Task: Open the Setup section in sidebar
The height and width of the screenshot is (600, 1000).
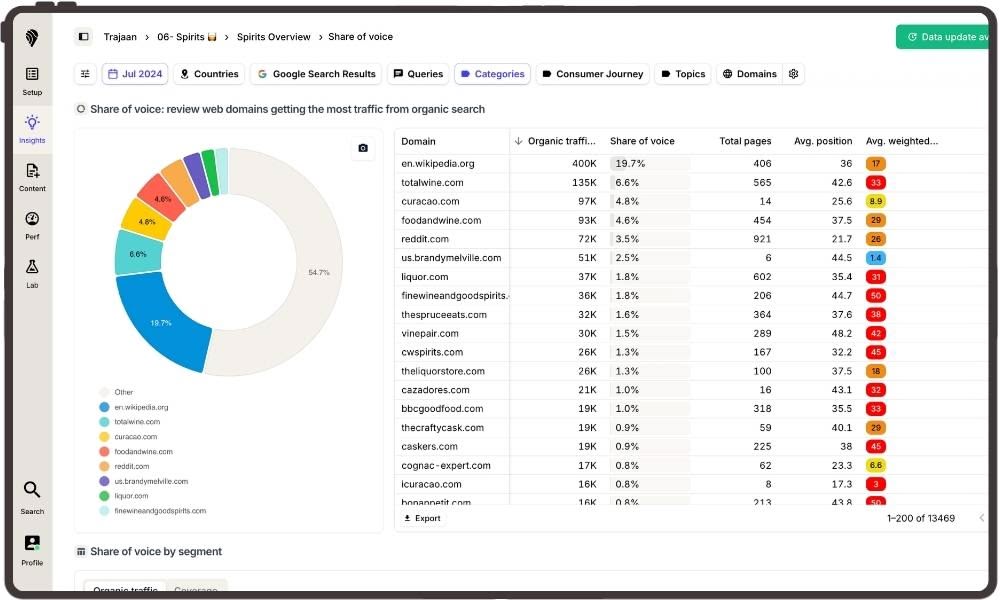Action: [32, 80]
